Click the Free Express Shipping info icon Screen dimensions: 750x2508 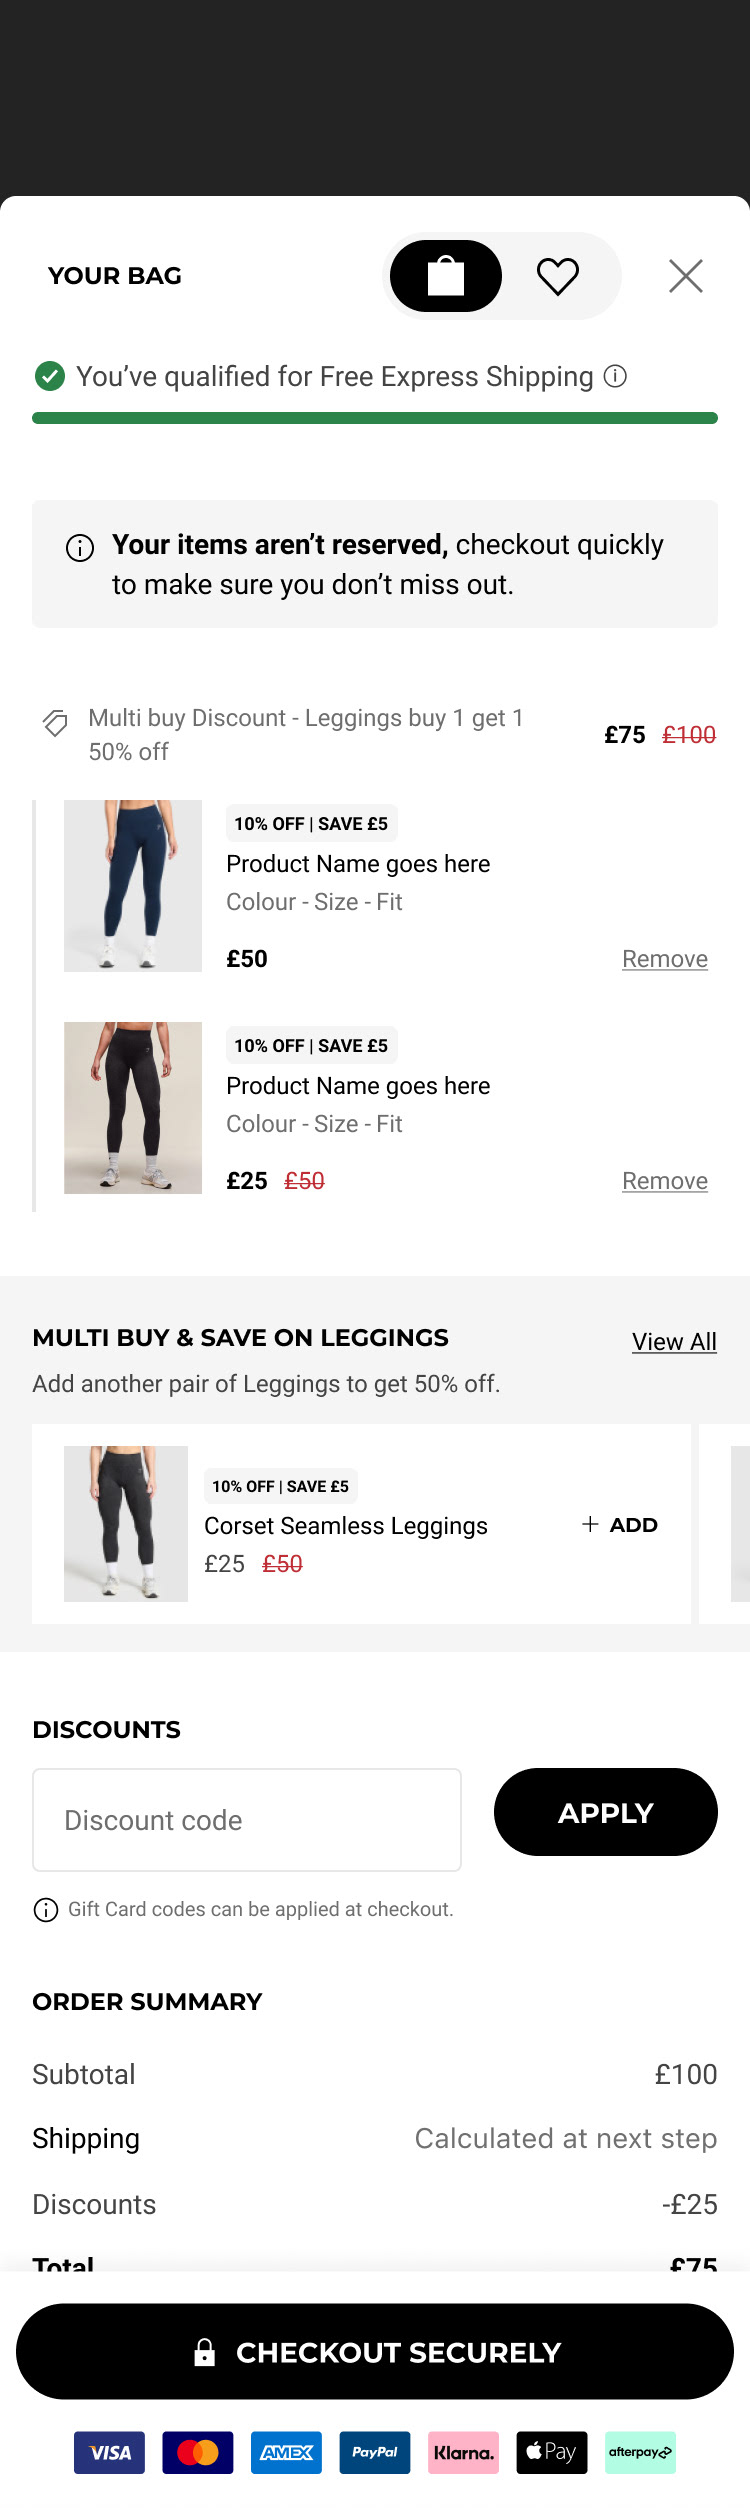tap(616, 376)
